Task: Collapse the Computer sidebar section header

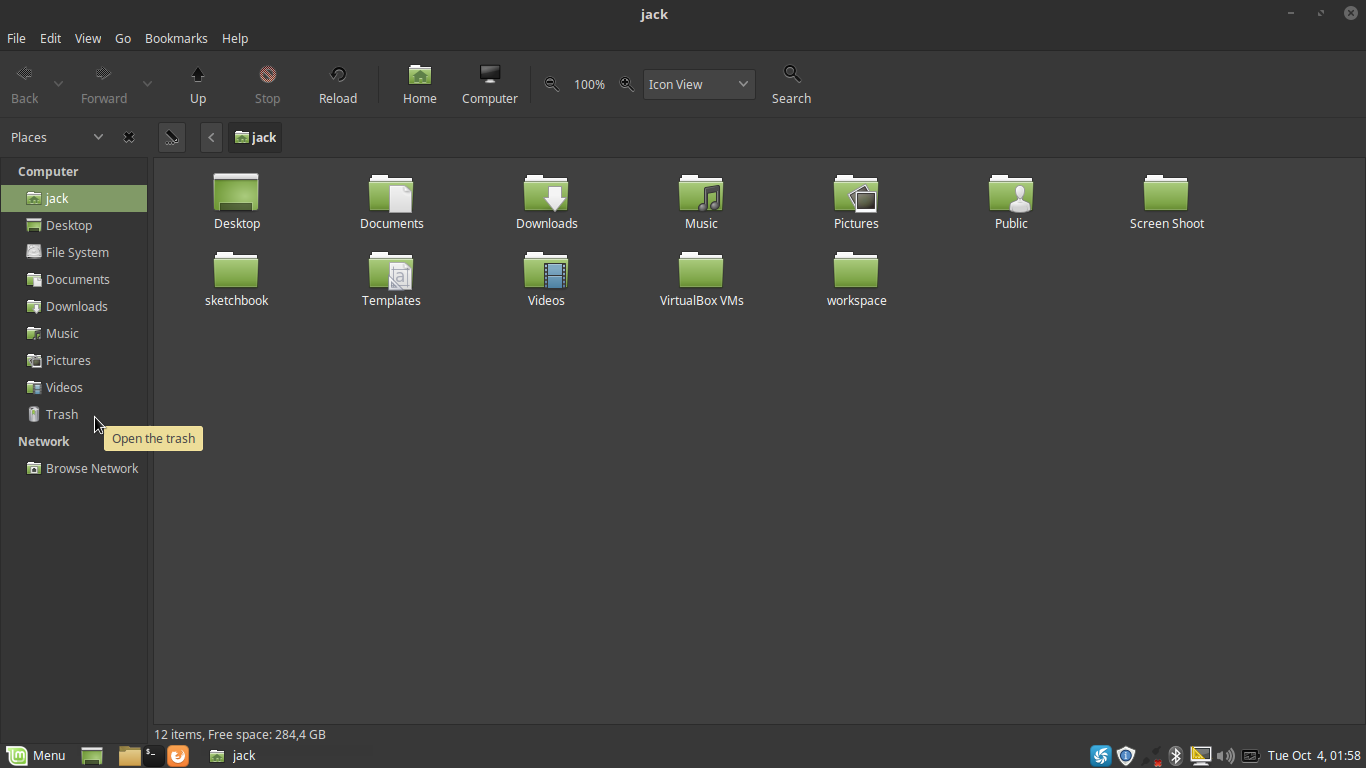Action: point(48,171)
